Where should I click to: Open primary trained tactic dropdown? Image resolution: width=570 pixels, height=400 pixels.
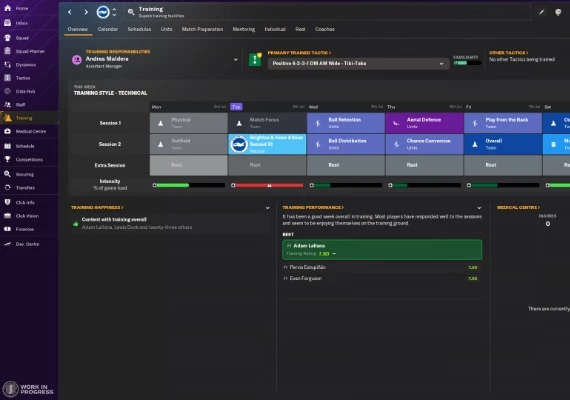pos(358,63)
